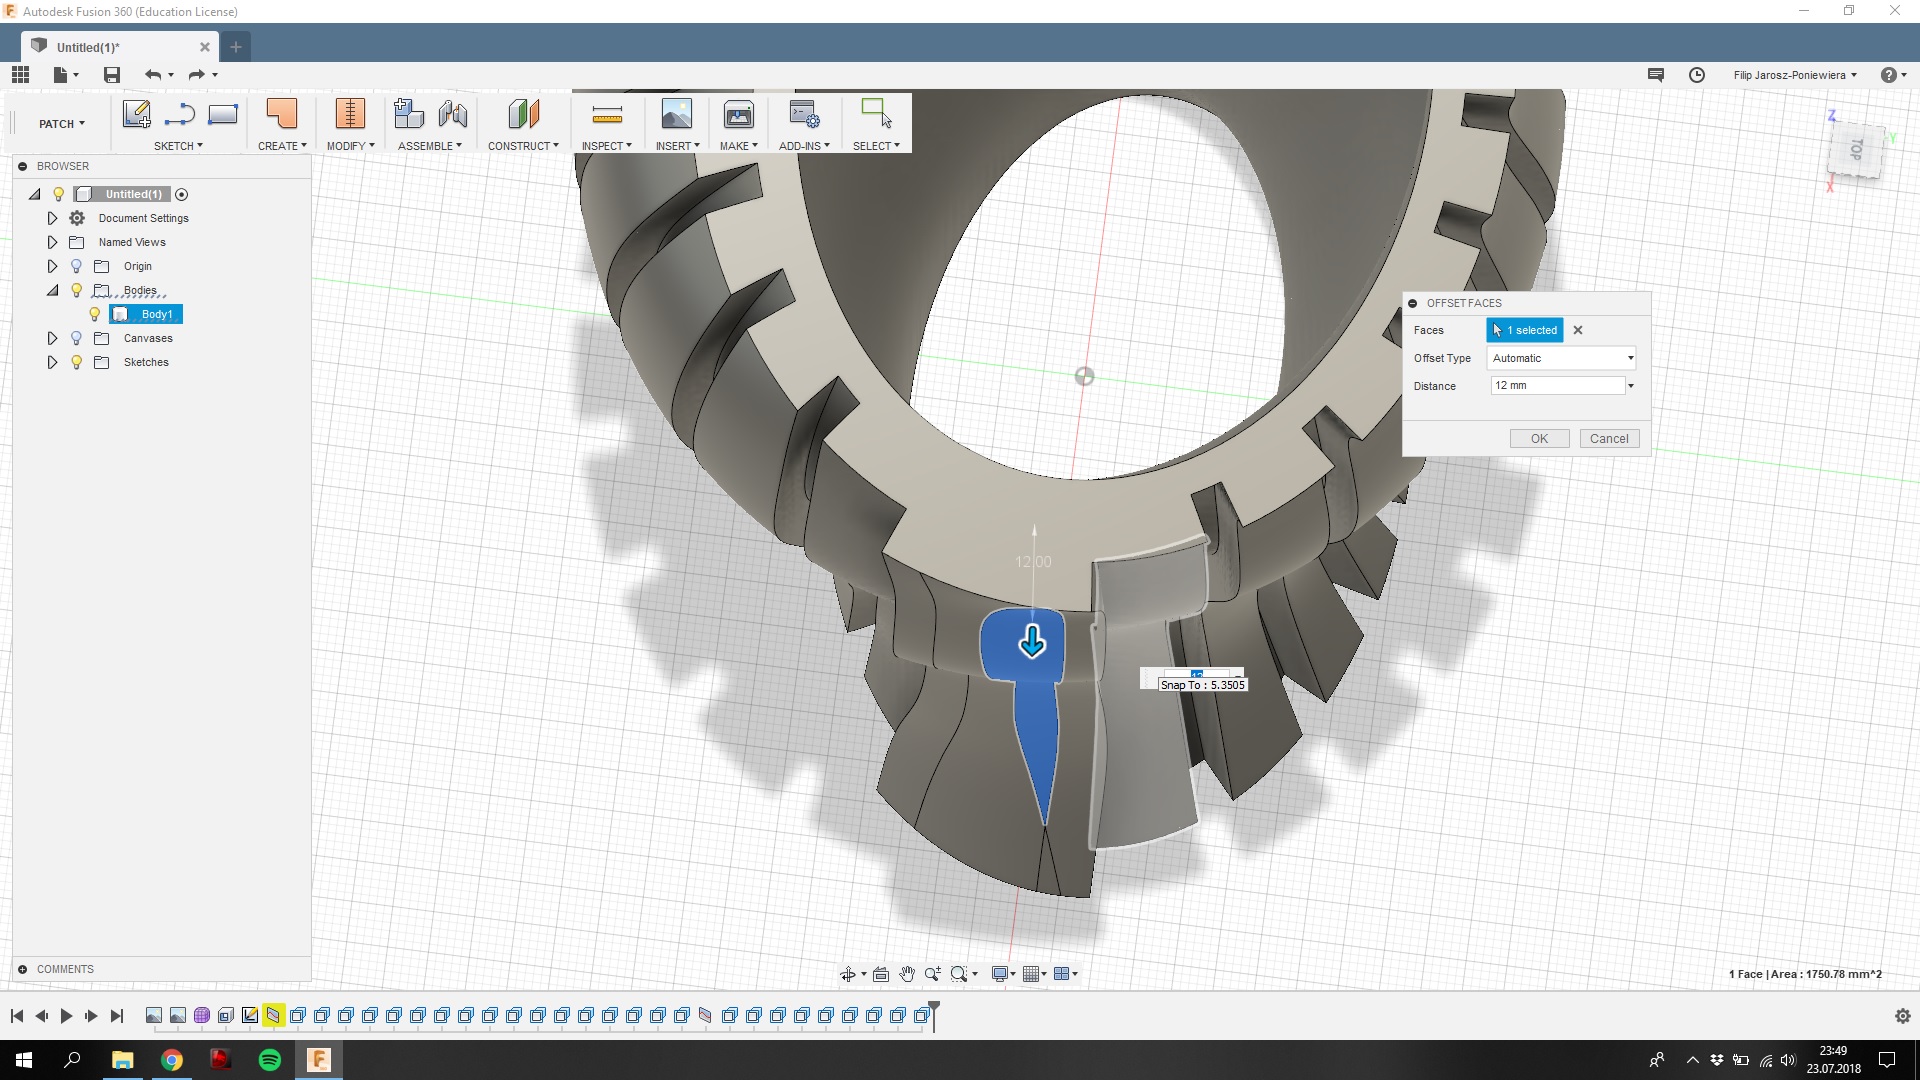Click the Select tool icon
This screenshot has height=1080, width=1920.
tap(876, 113)
